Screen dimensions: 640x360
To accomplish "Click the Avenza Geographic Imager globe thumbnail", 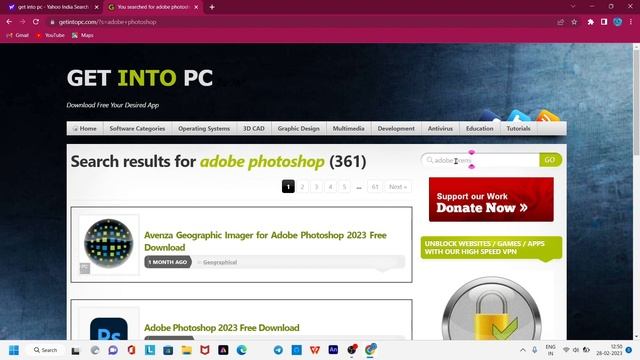I will (109, 244).
